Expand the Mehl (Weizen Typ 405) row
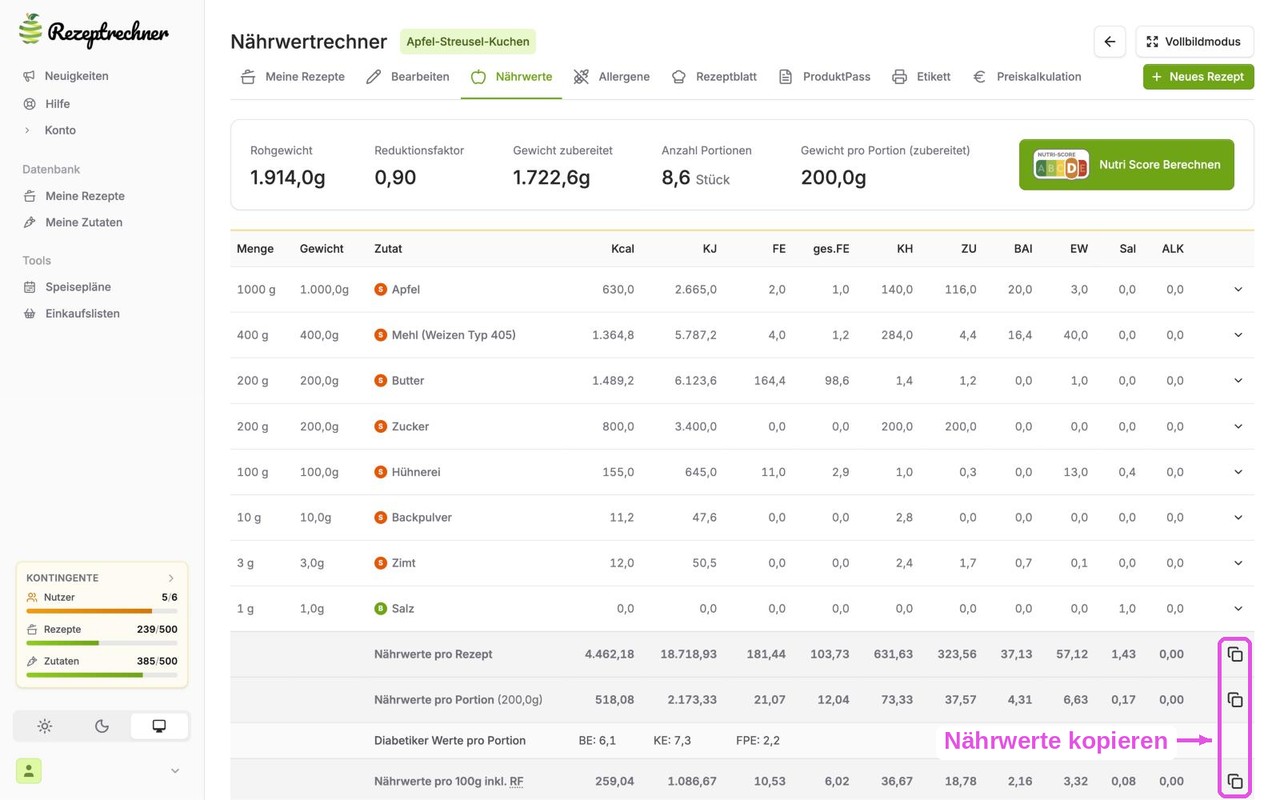Viewport: 1280px width, 800px height. pos(1238,335)
